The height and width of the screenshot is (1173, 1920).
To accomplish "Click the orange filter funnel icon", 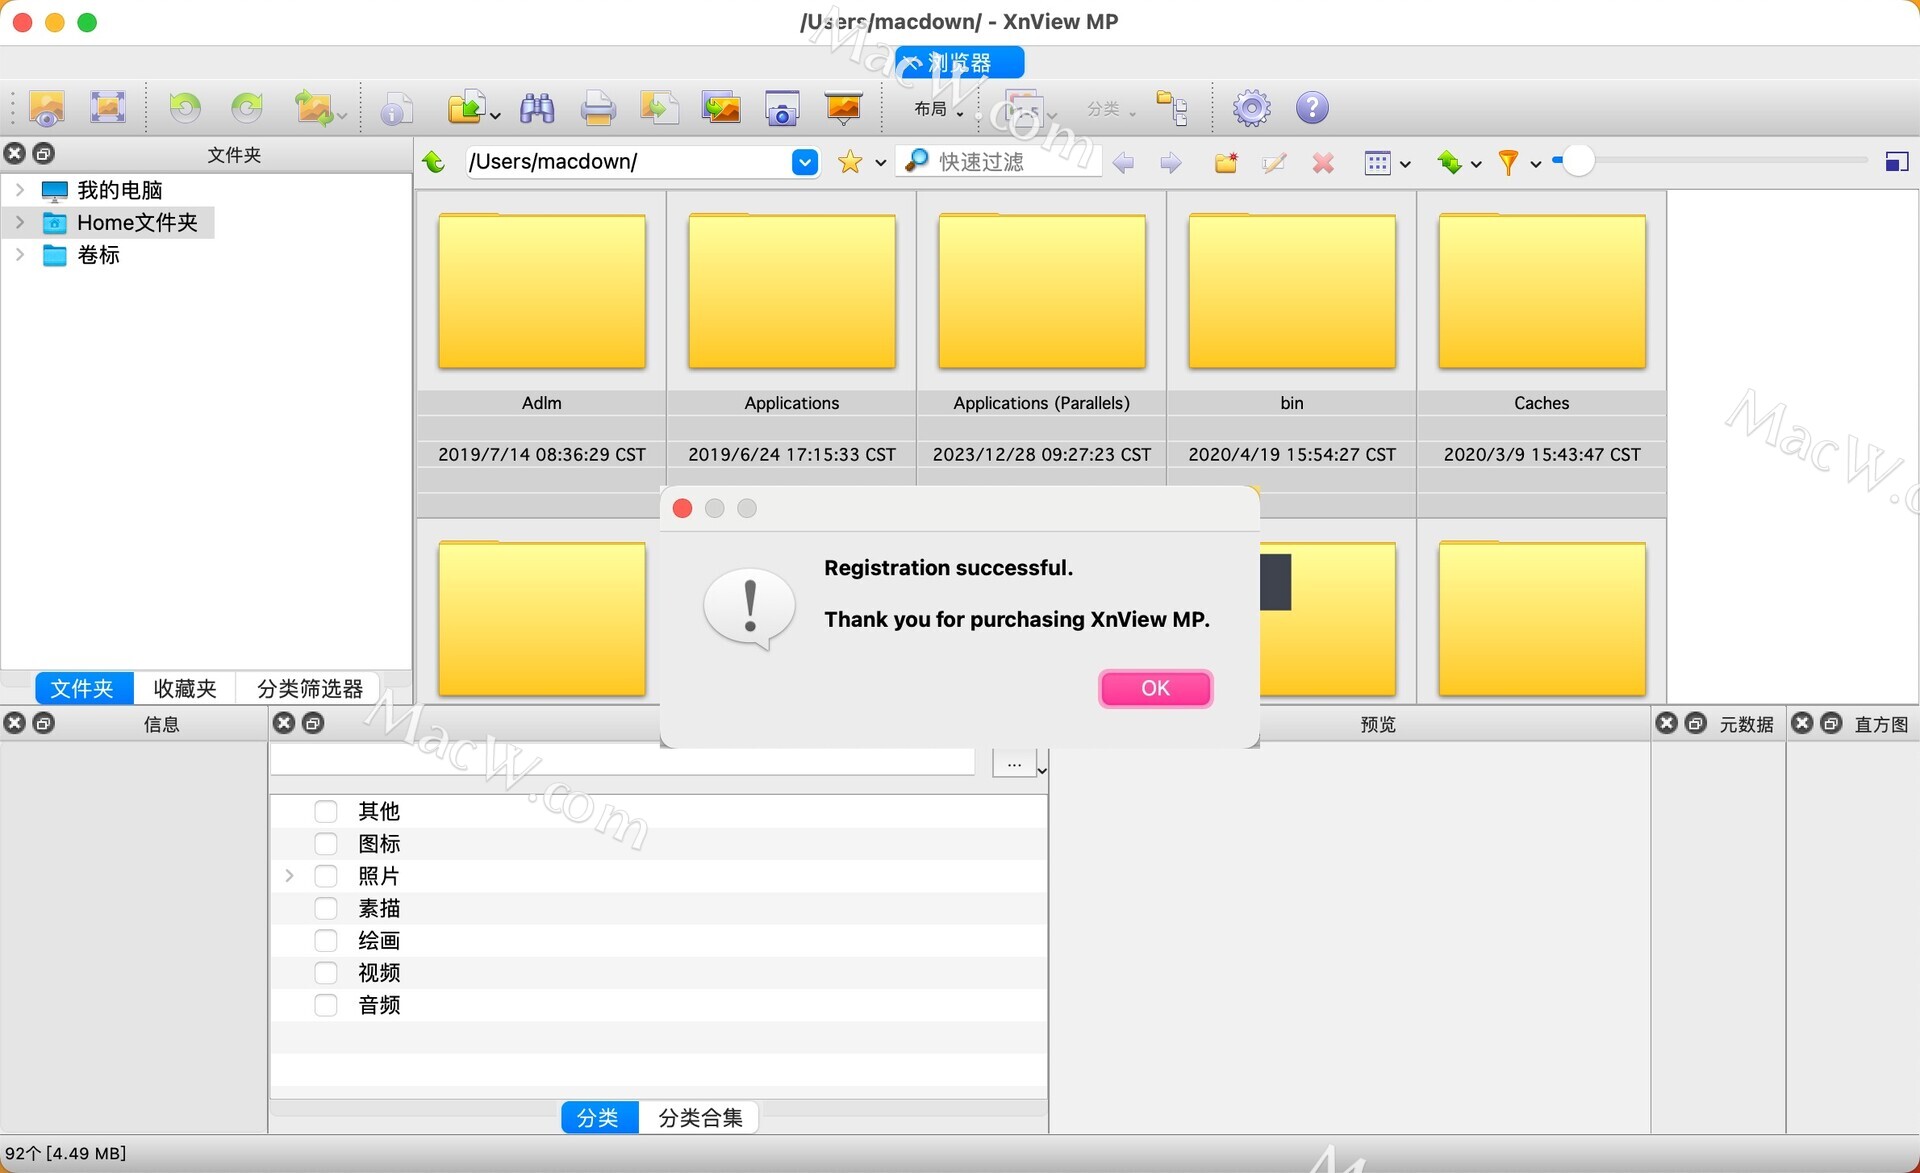I will tap(1508, 162).
